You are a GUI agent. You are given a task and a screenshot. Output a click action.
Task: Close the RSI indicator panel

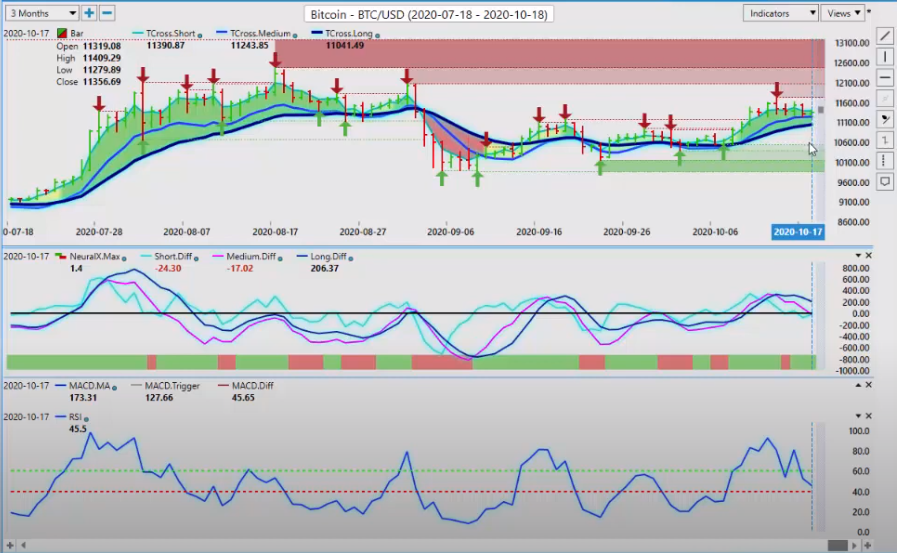point(868,416)
